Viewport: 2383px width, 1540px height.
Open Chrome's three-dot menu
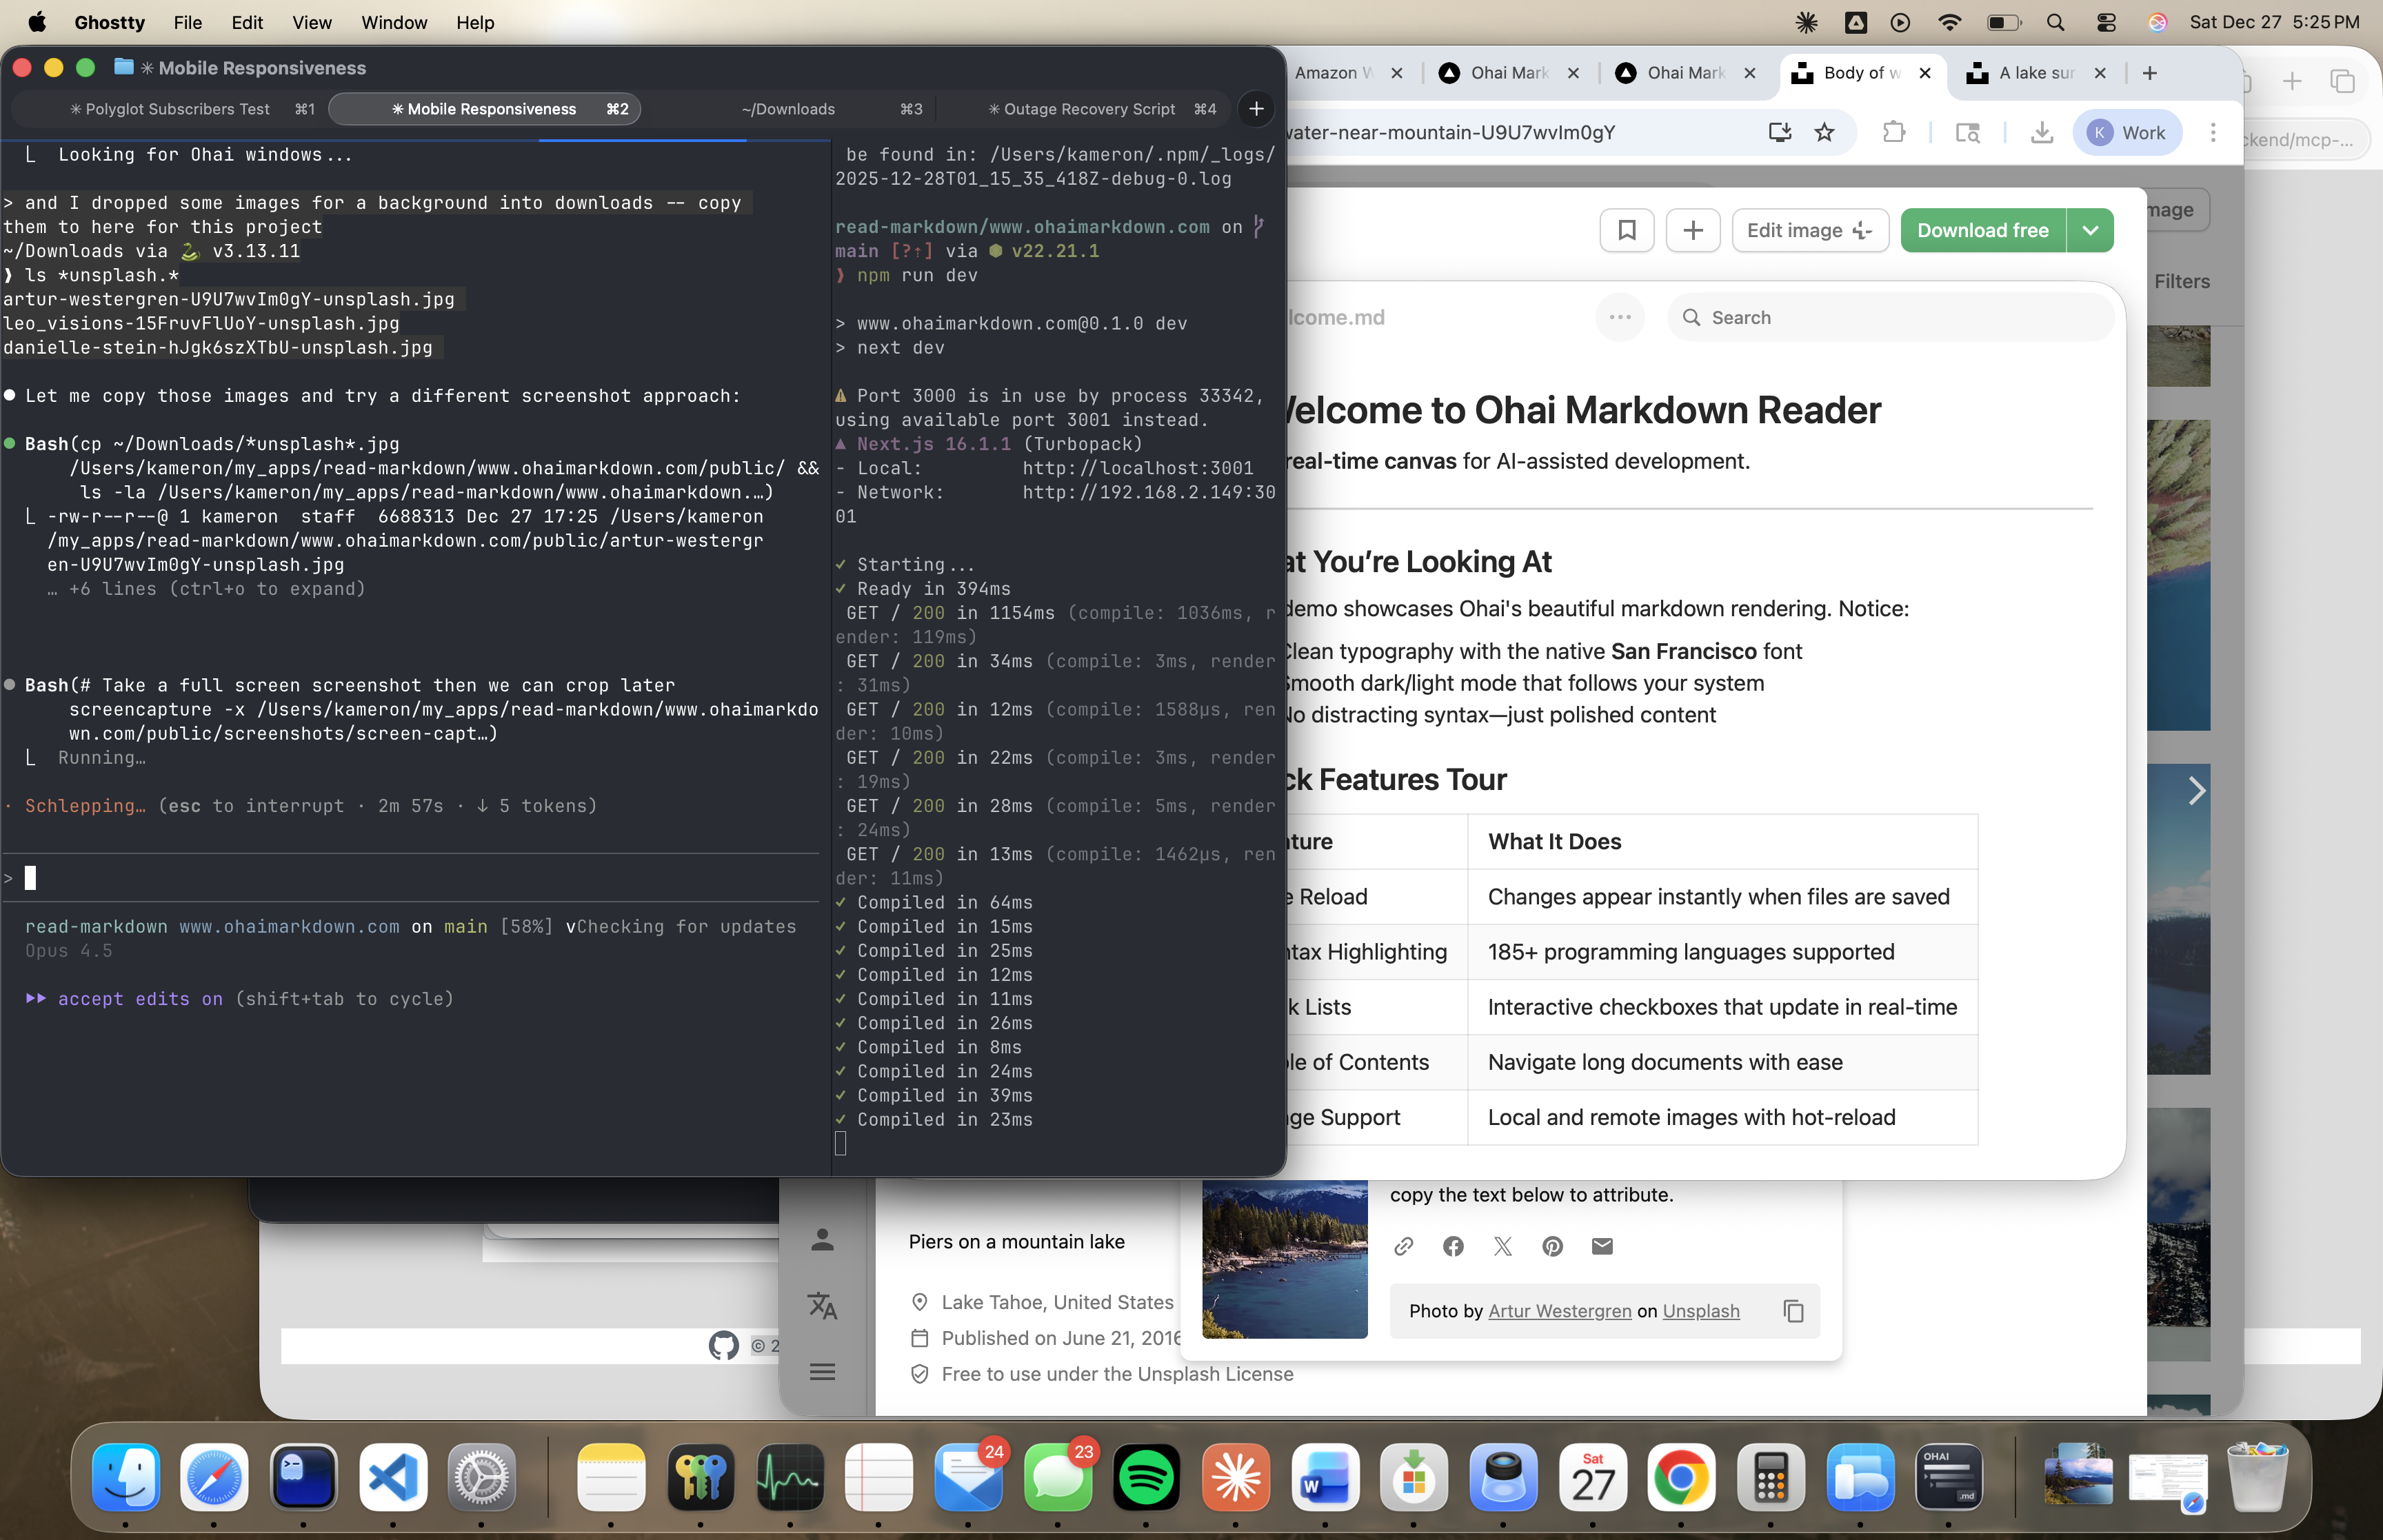coord(2212,132)
